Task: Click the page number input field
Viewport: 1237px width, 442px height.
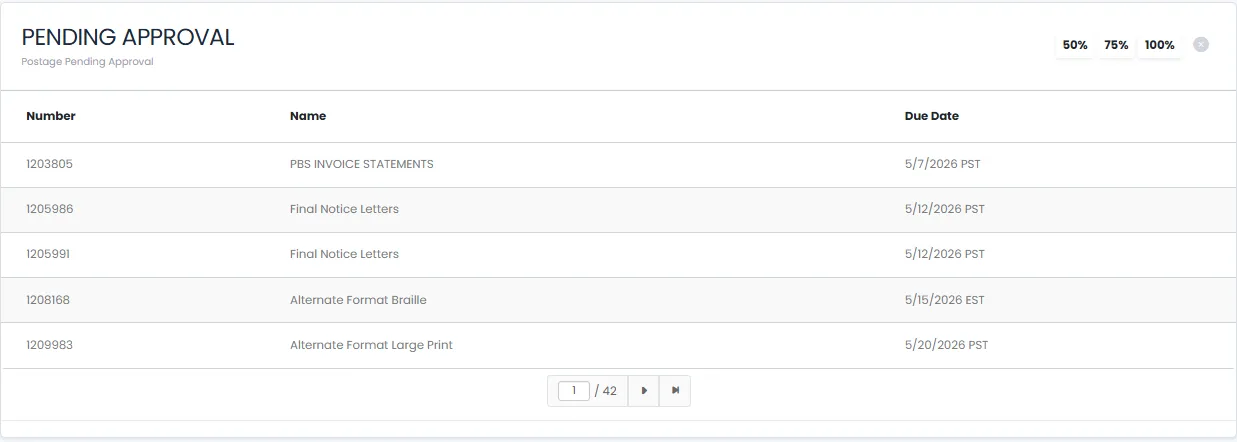Action: coord(574,391)
